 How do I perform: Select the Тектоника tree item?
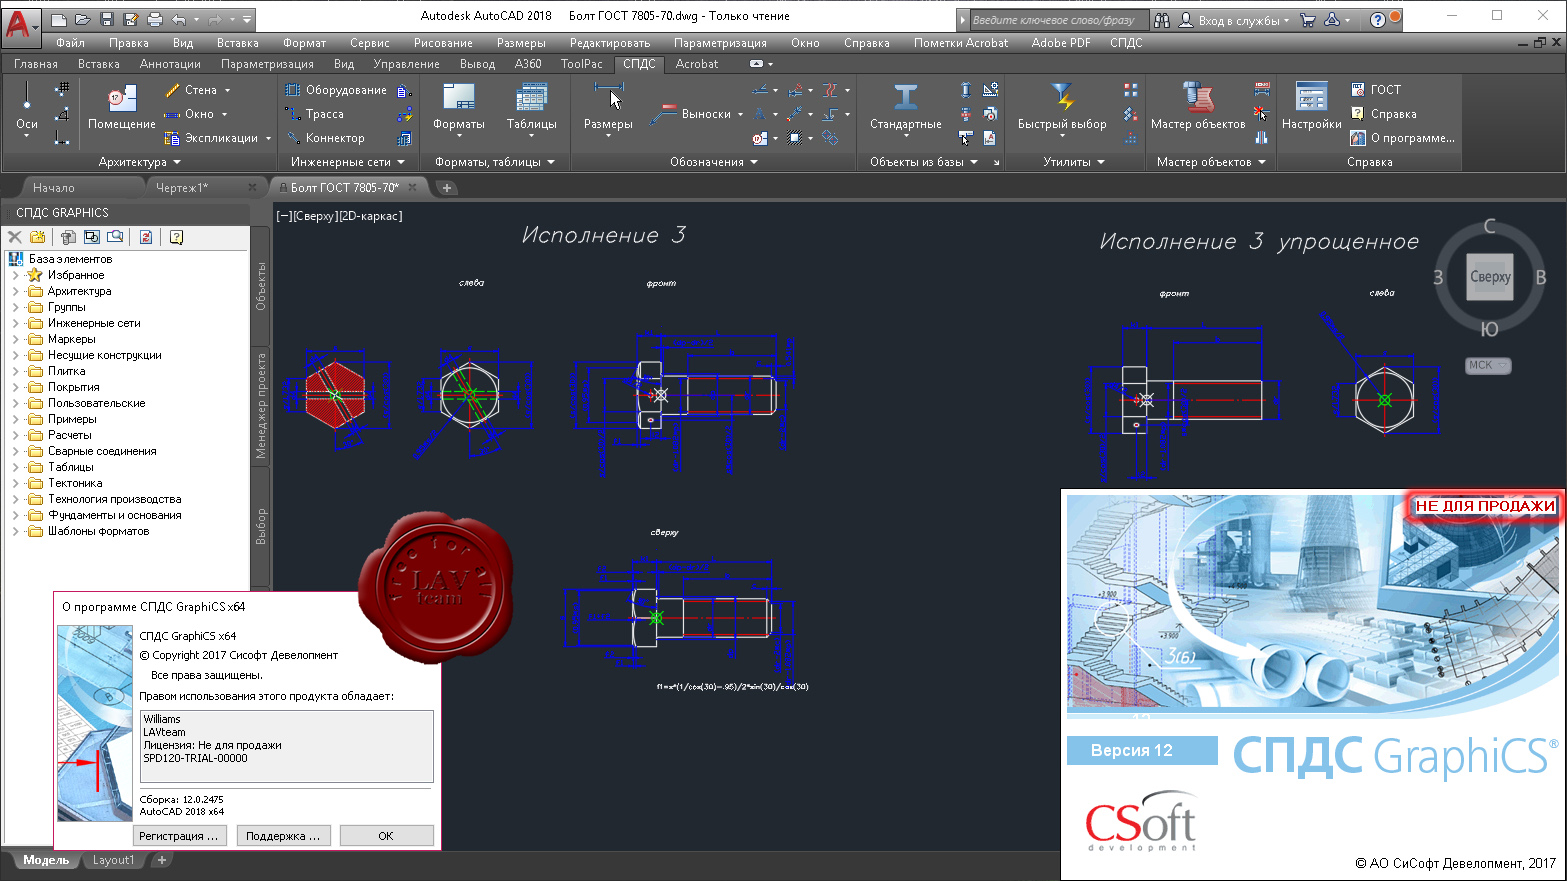click(75, 483)
